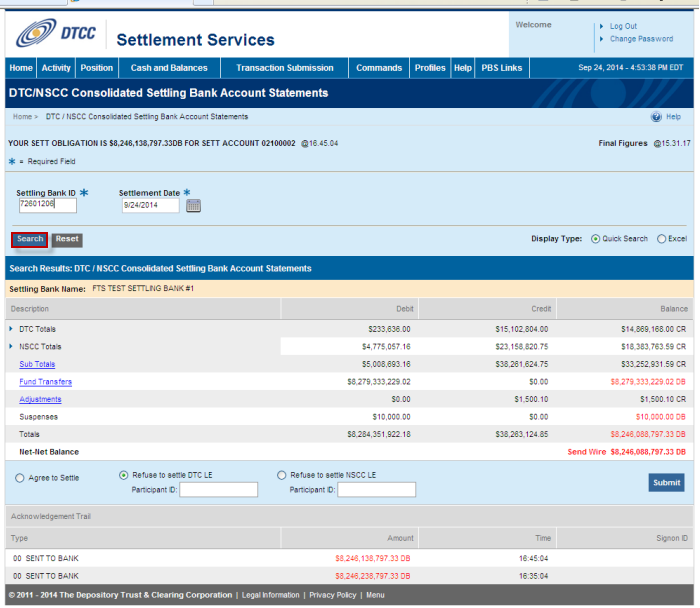This screenshot has width=700, height=608.
Task: Expand the DTC Totals row
Action: pos(11,329)
